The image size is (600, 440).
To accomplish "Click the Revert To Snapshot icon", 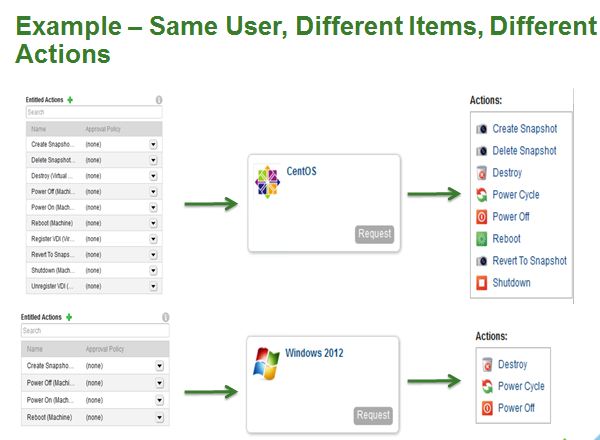I will pyautogui.click(x=481, y=261).
